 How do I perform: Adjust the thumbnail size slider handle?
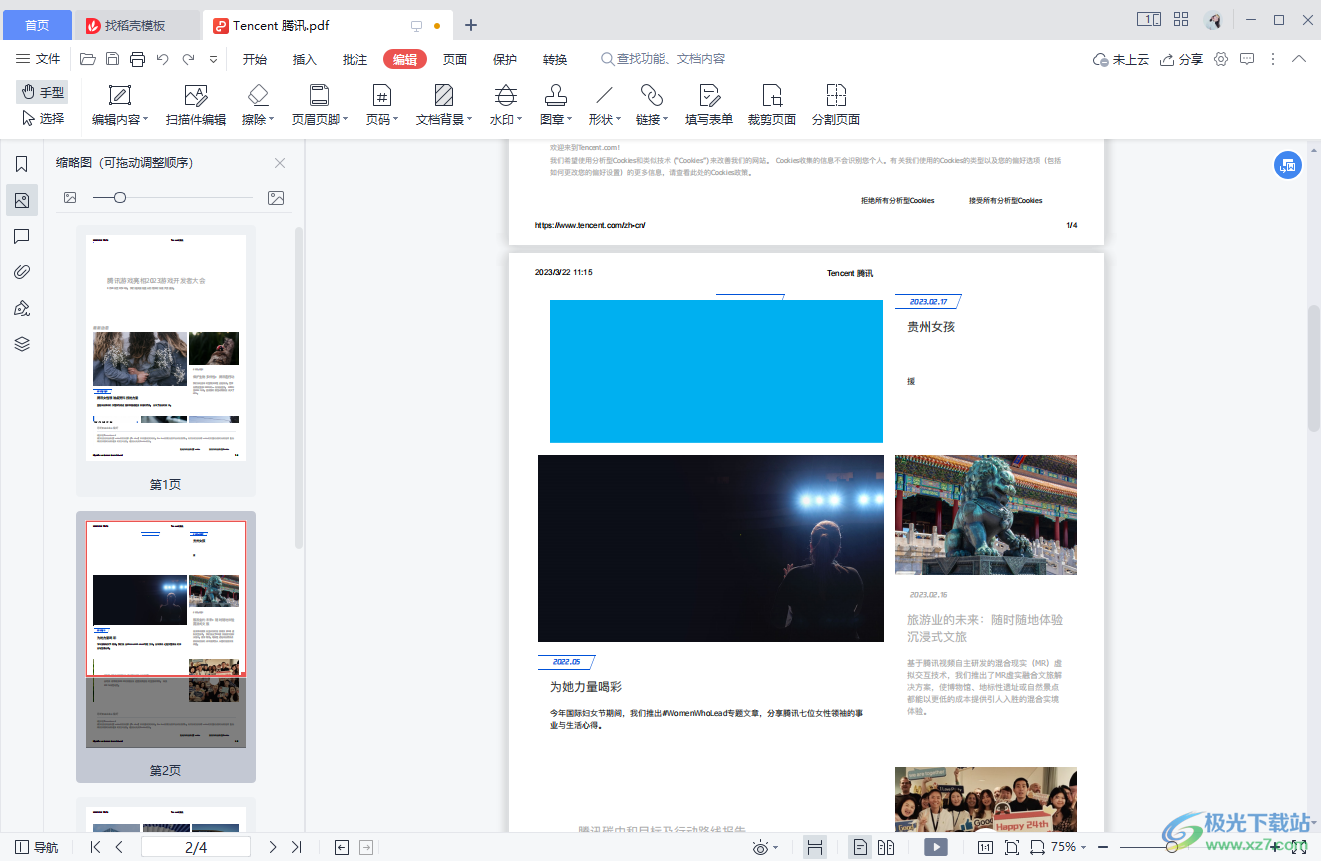(120, 198)
